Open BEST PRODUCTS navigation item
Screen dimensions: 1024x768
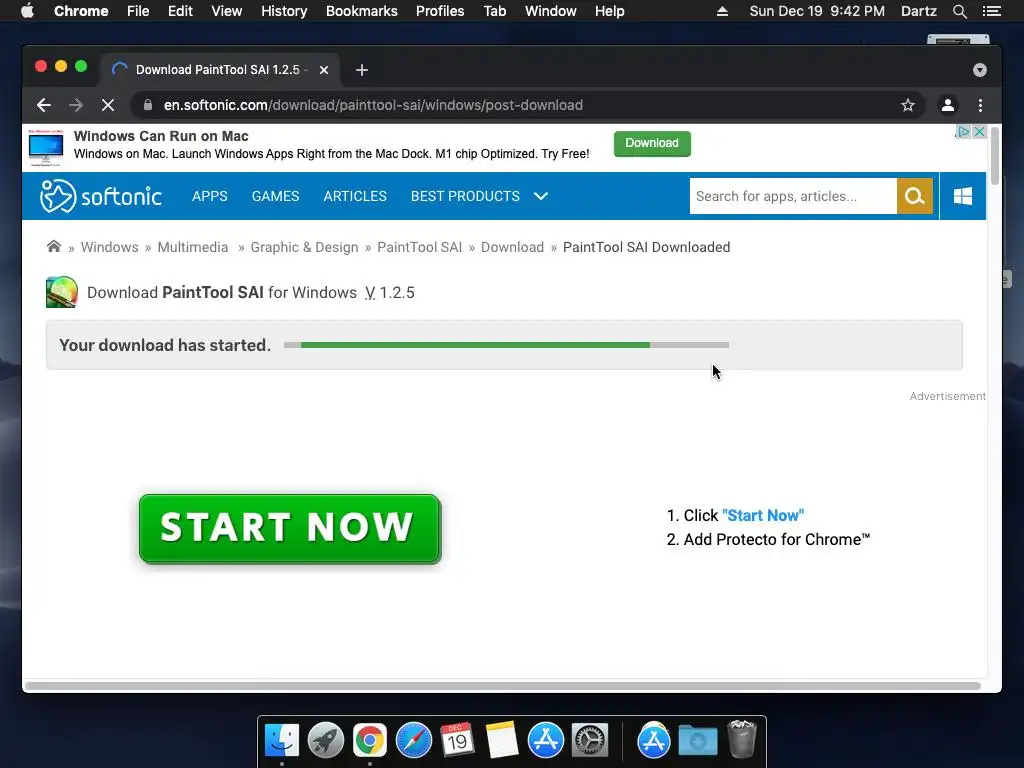465,196
